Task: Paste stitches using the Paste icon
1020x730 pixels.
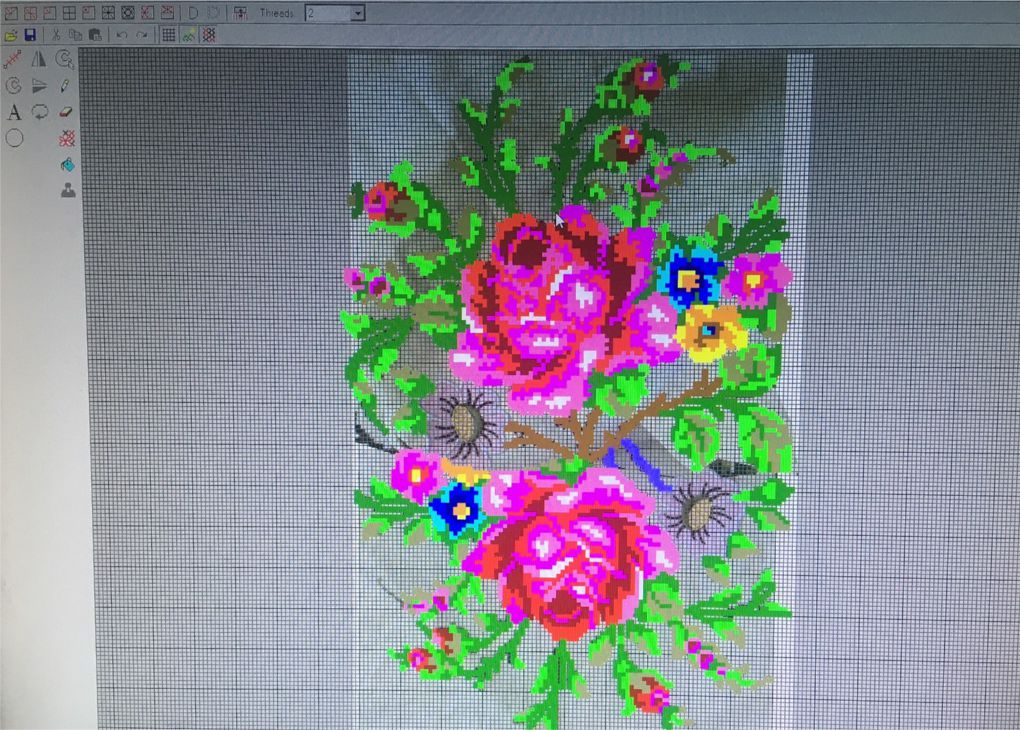Action: click(x=94, y=33)
